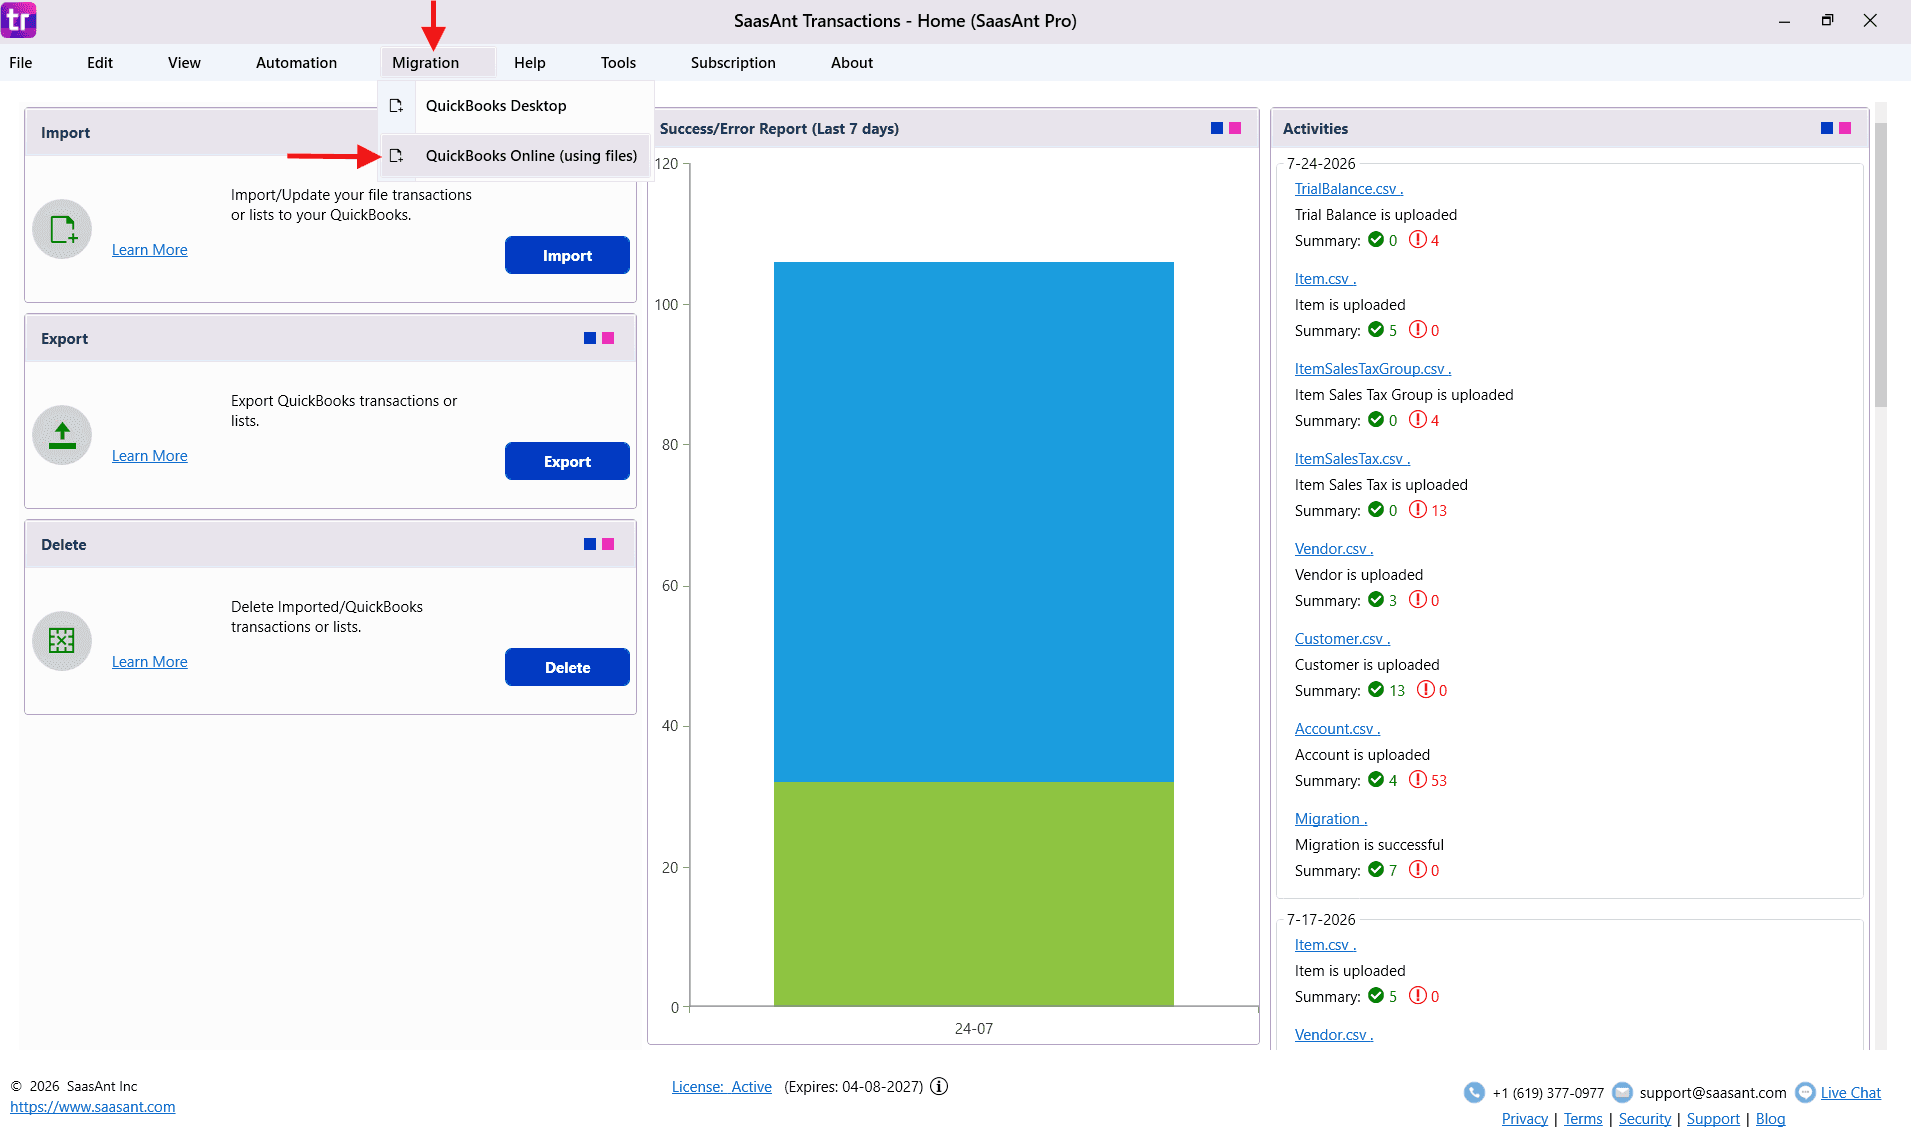Screen dimensions: 1911x1131
Task: Click the phone icon in the footer
Action: pos(1474,1092)
